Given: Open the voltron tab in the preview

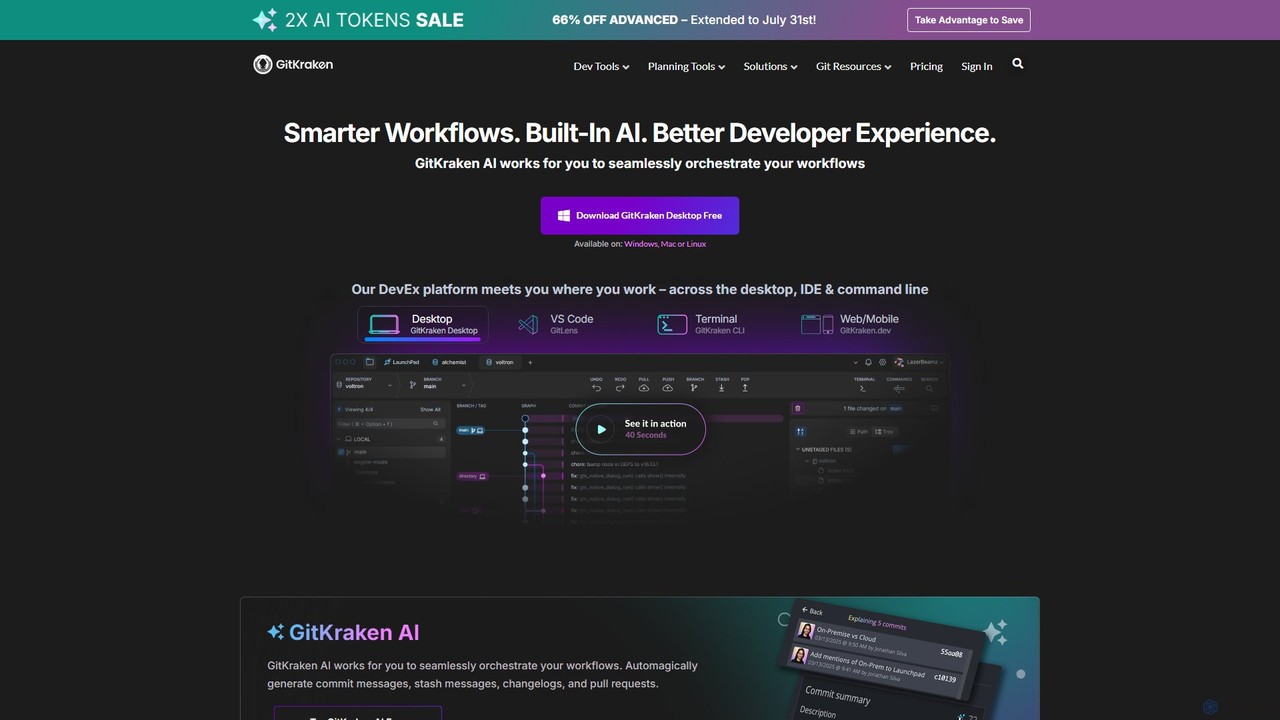Looking at the screenshot, I should coord(501,362).
